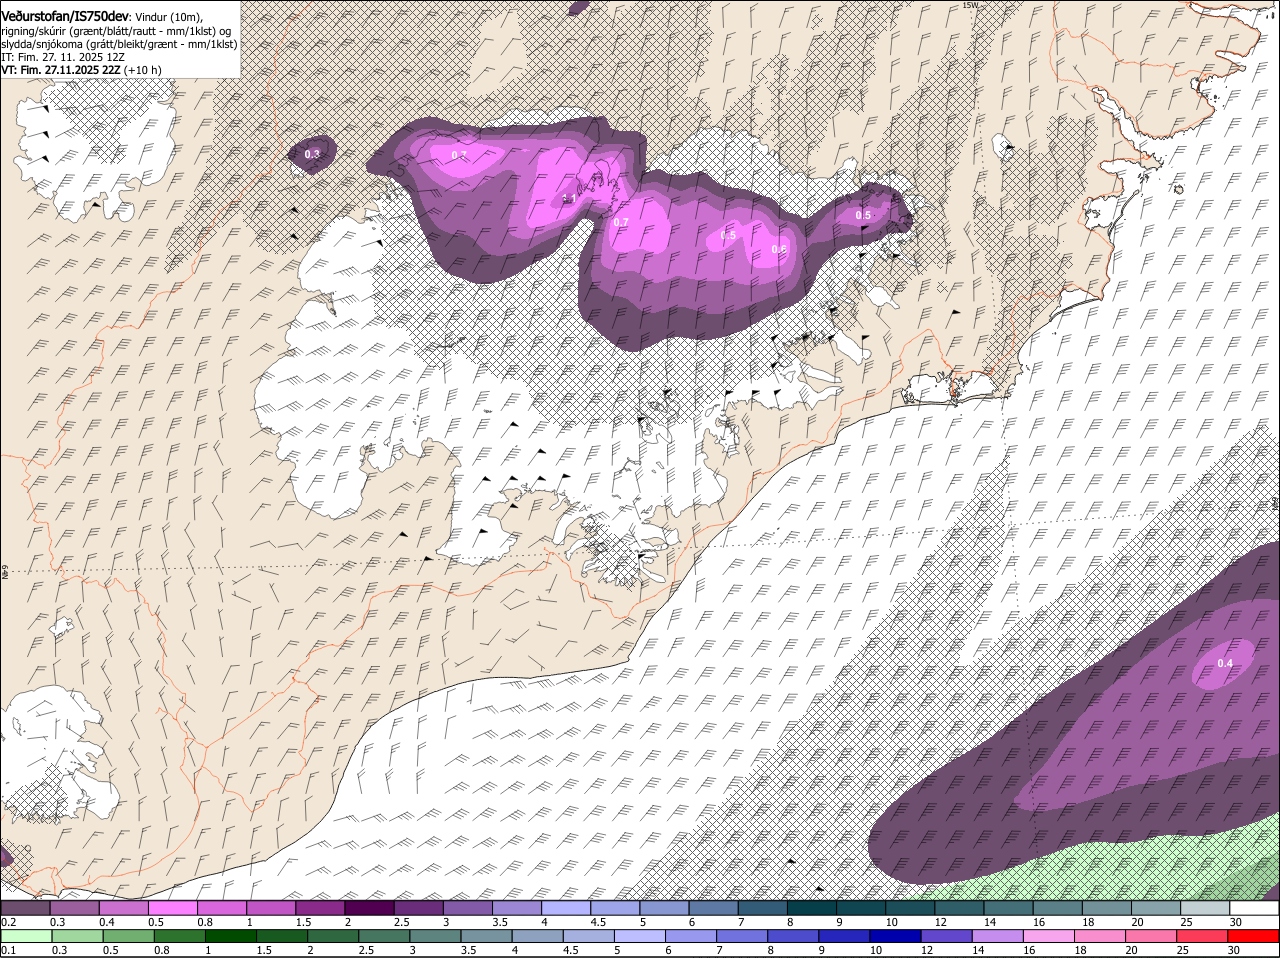Select upper legend swatch between 0.8 and 1
1280x958 pixels.
222,908
